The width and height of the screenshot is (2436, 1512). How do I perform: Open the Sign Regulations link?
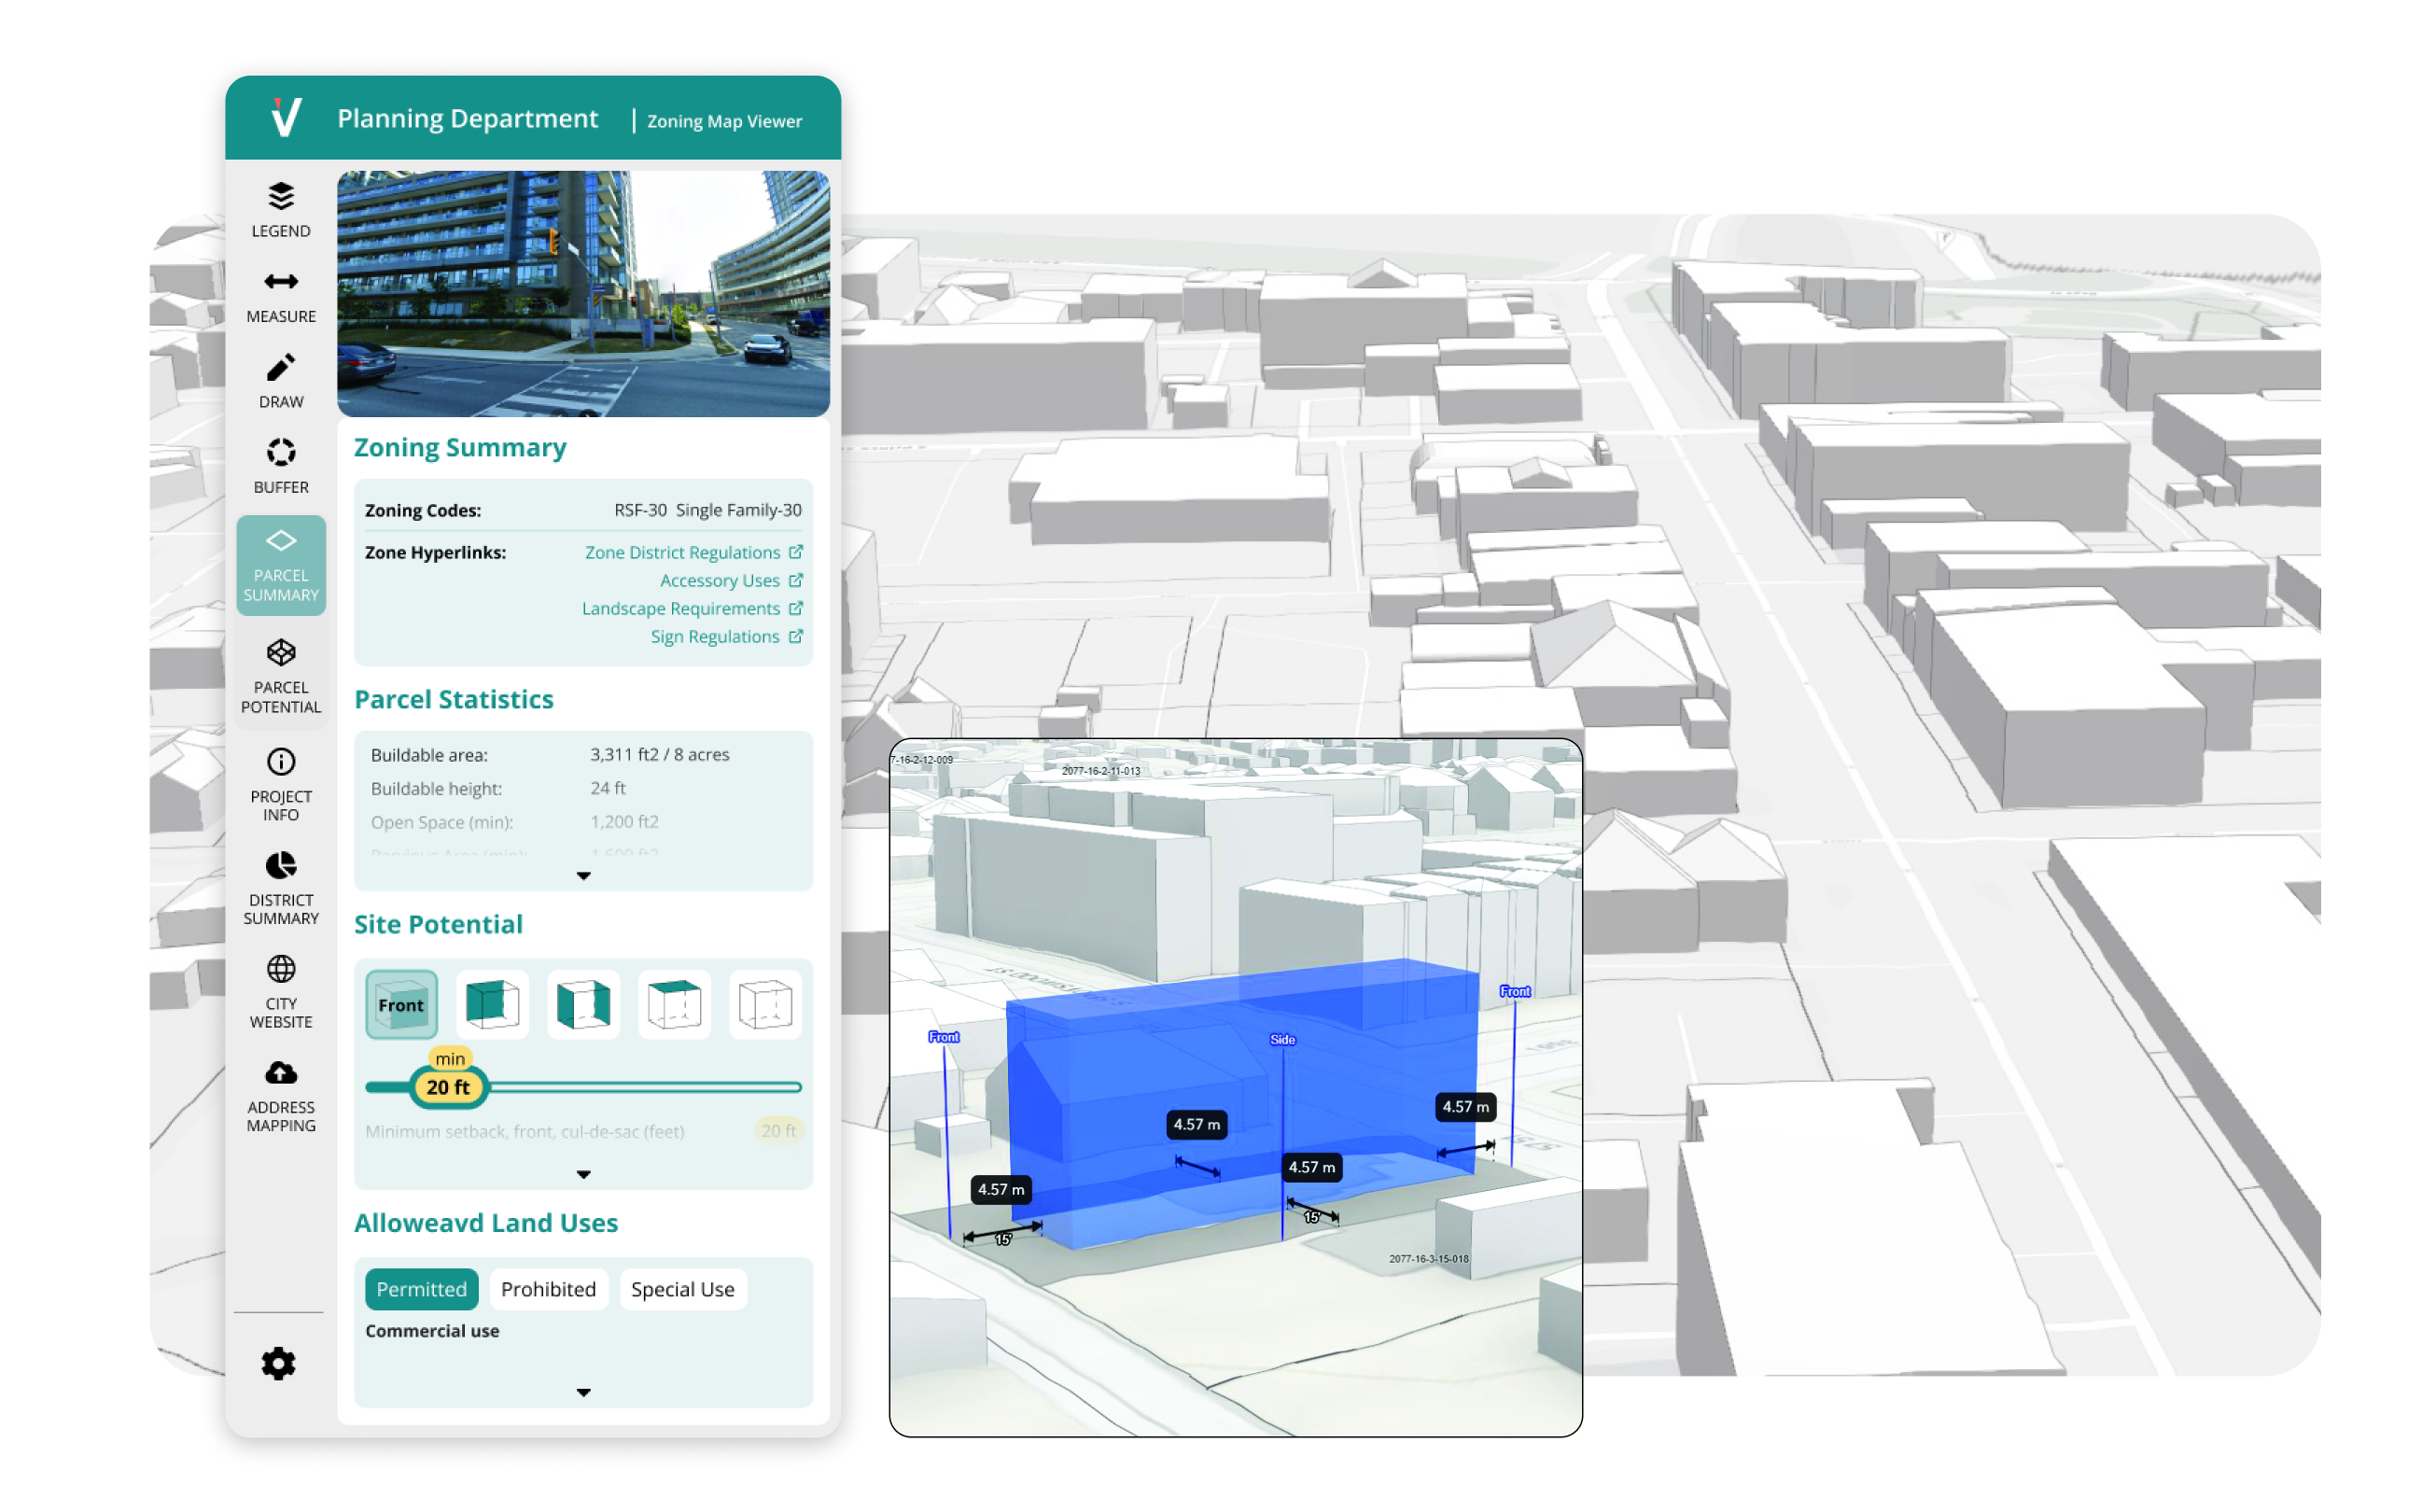[717, 638]
